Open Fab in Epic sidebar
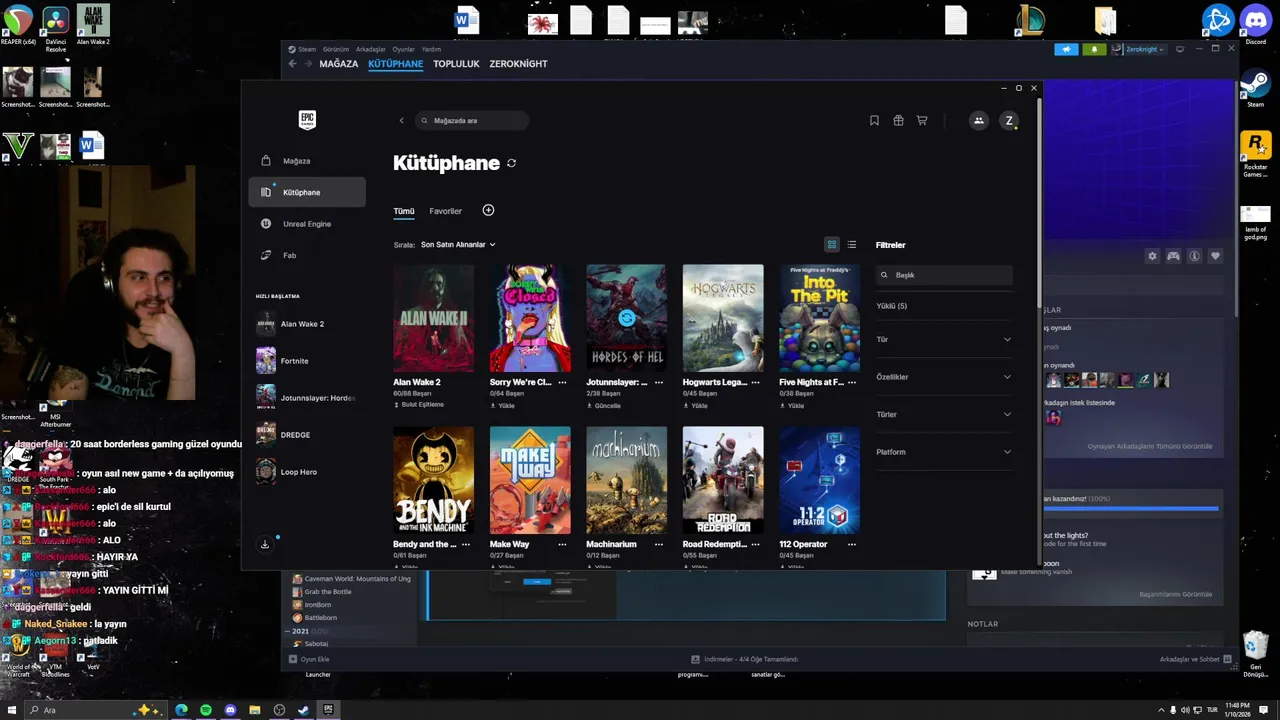Screen dimensions: 1280x720 click(x=307, y=255)
